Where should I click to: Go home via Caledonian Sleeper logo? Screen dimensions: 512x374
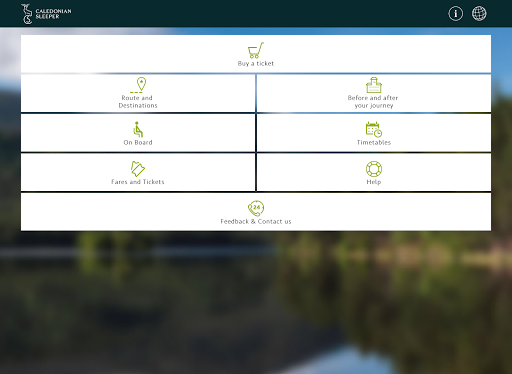coord(46,14)
